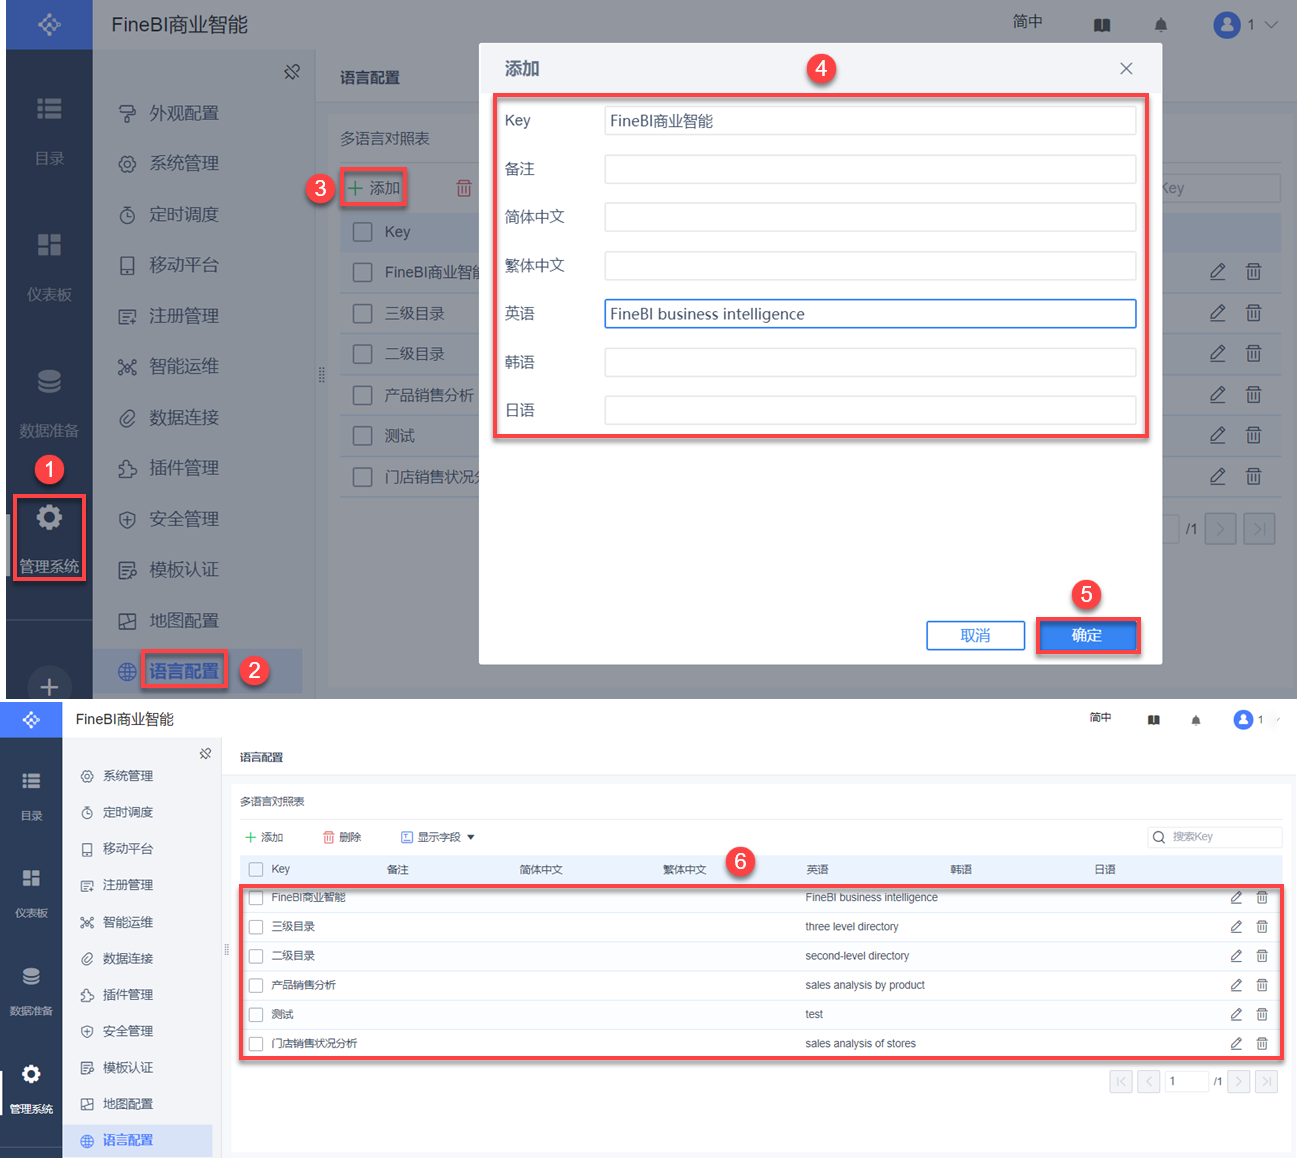Tick the Key header checkbox behind the dialog
This screenshot has width=1297, height=1158.
[x=363, y=232]
